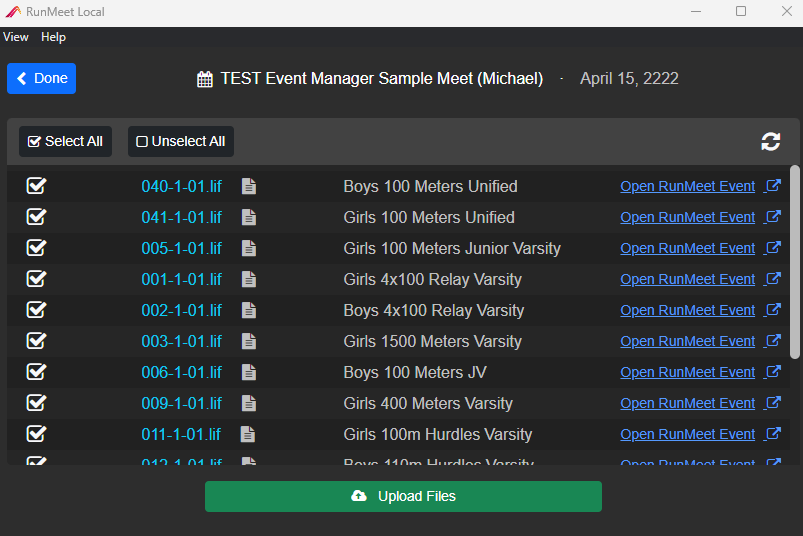Toggle checkbox for 001-1-01.lif

[36, 278]
